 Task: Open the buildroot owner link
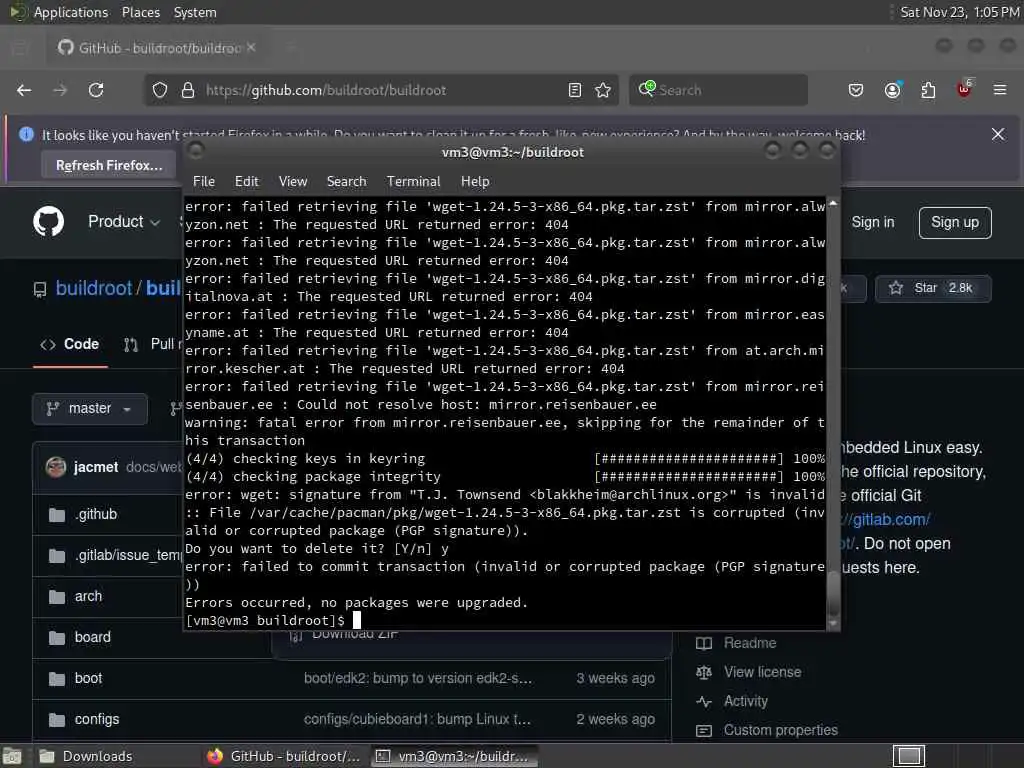(x=93, y=288)
